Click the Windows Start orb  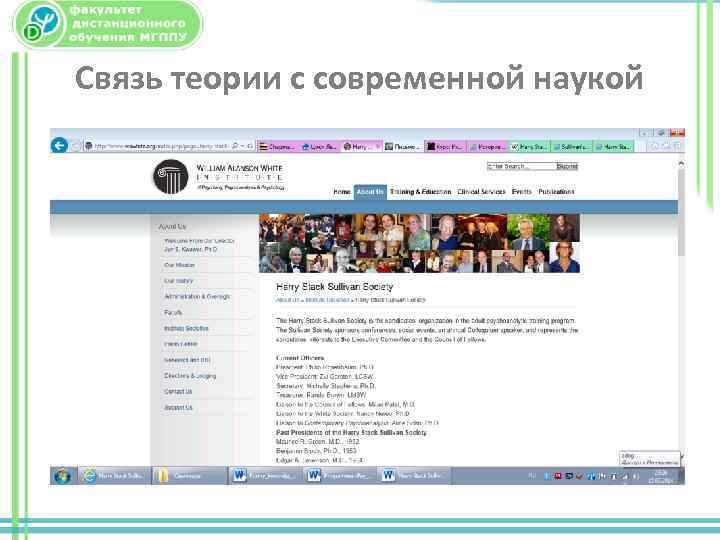62,476
